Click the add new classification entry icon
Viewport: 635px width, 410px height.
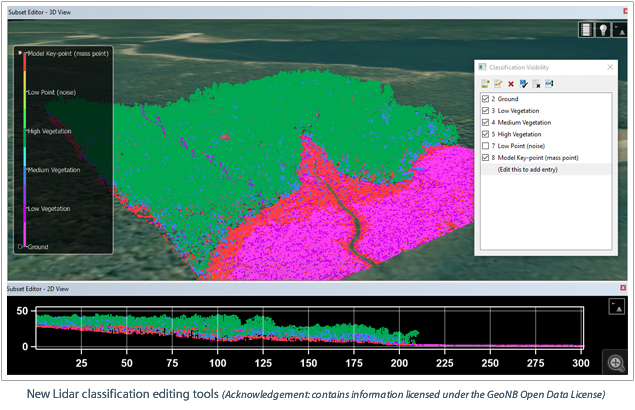pos(485,83)
